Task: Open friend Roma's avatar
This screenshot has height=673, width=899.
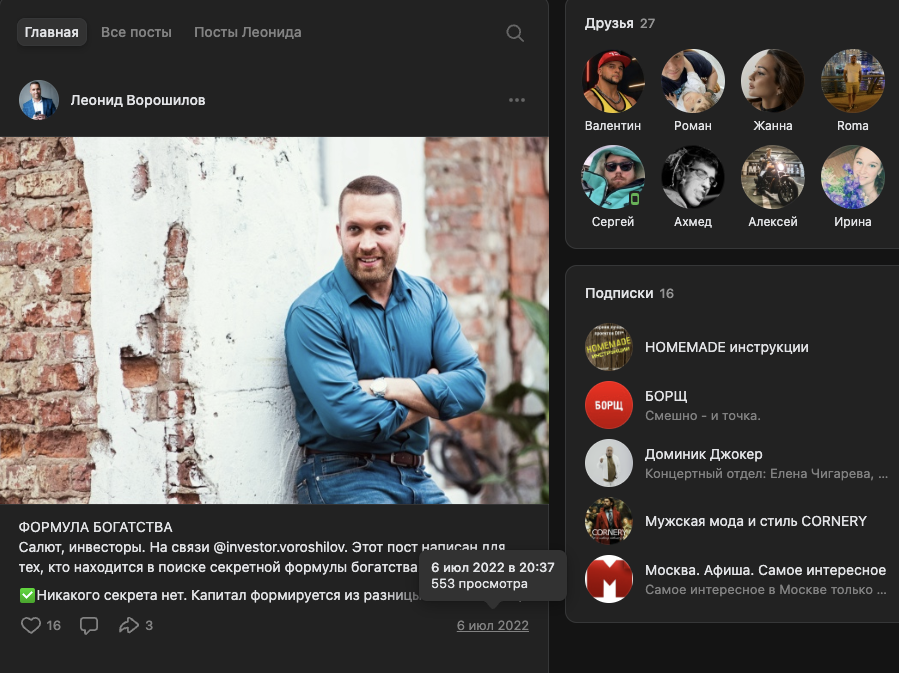Action: (x=853, y=81)
